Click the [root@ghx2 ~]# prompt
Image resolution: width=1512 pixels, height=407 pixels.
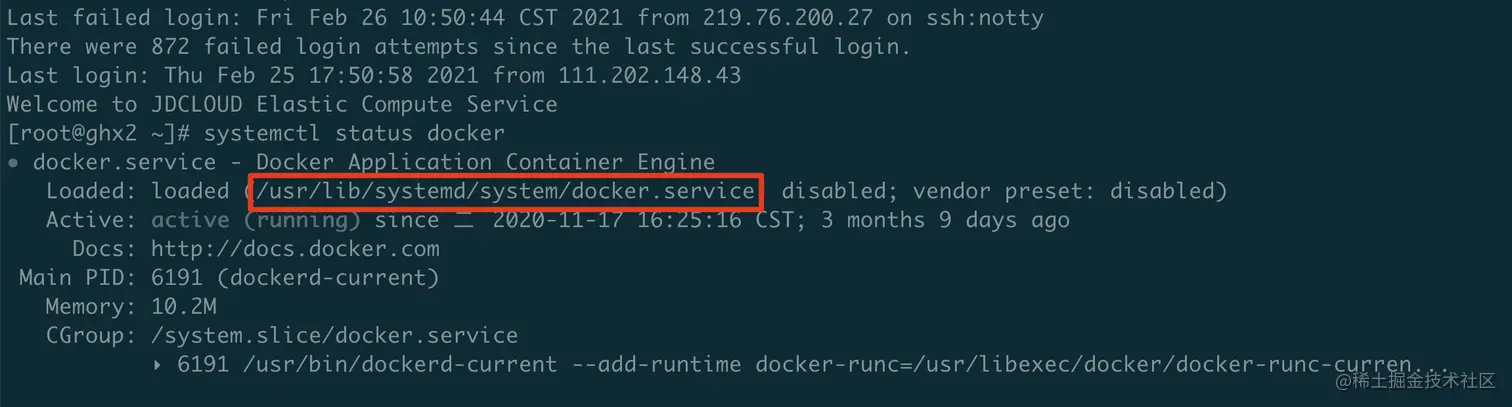(99, 133)
